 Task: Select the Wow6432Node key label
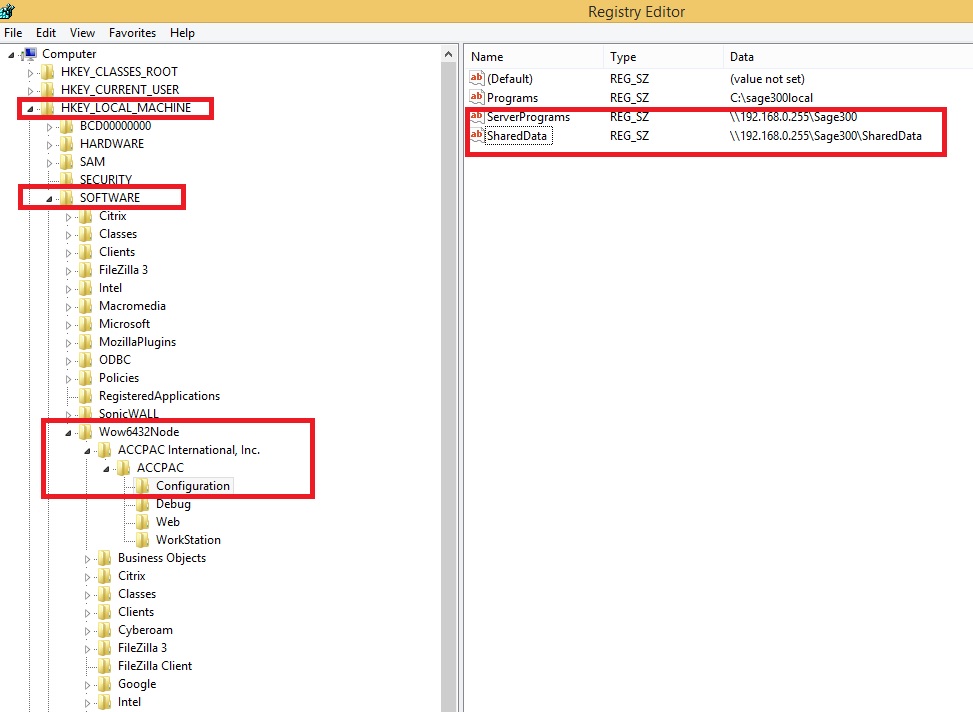[139, 432]
